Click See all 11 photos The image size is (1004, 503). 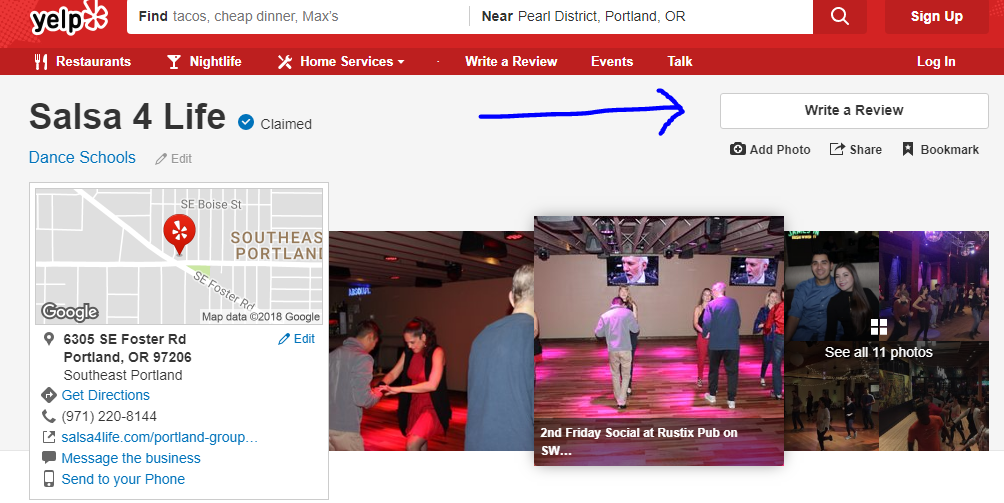coord(878,352)
